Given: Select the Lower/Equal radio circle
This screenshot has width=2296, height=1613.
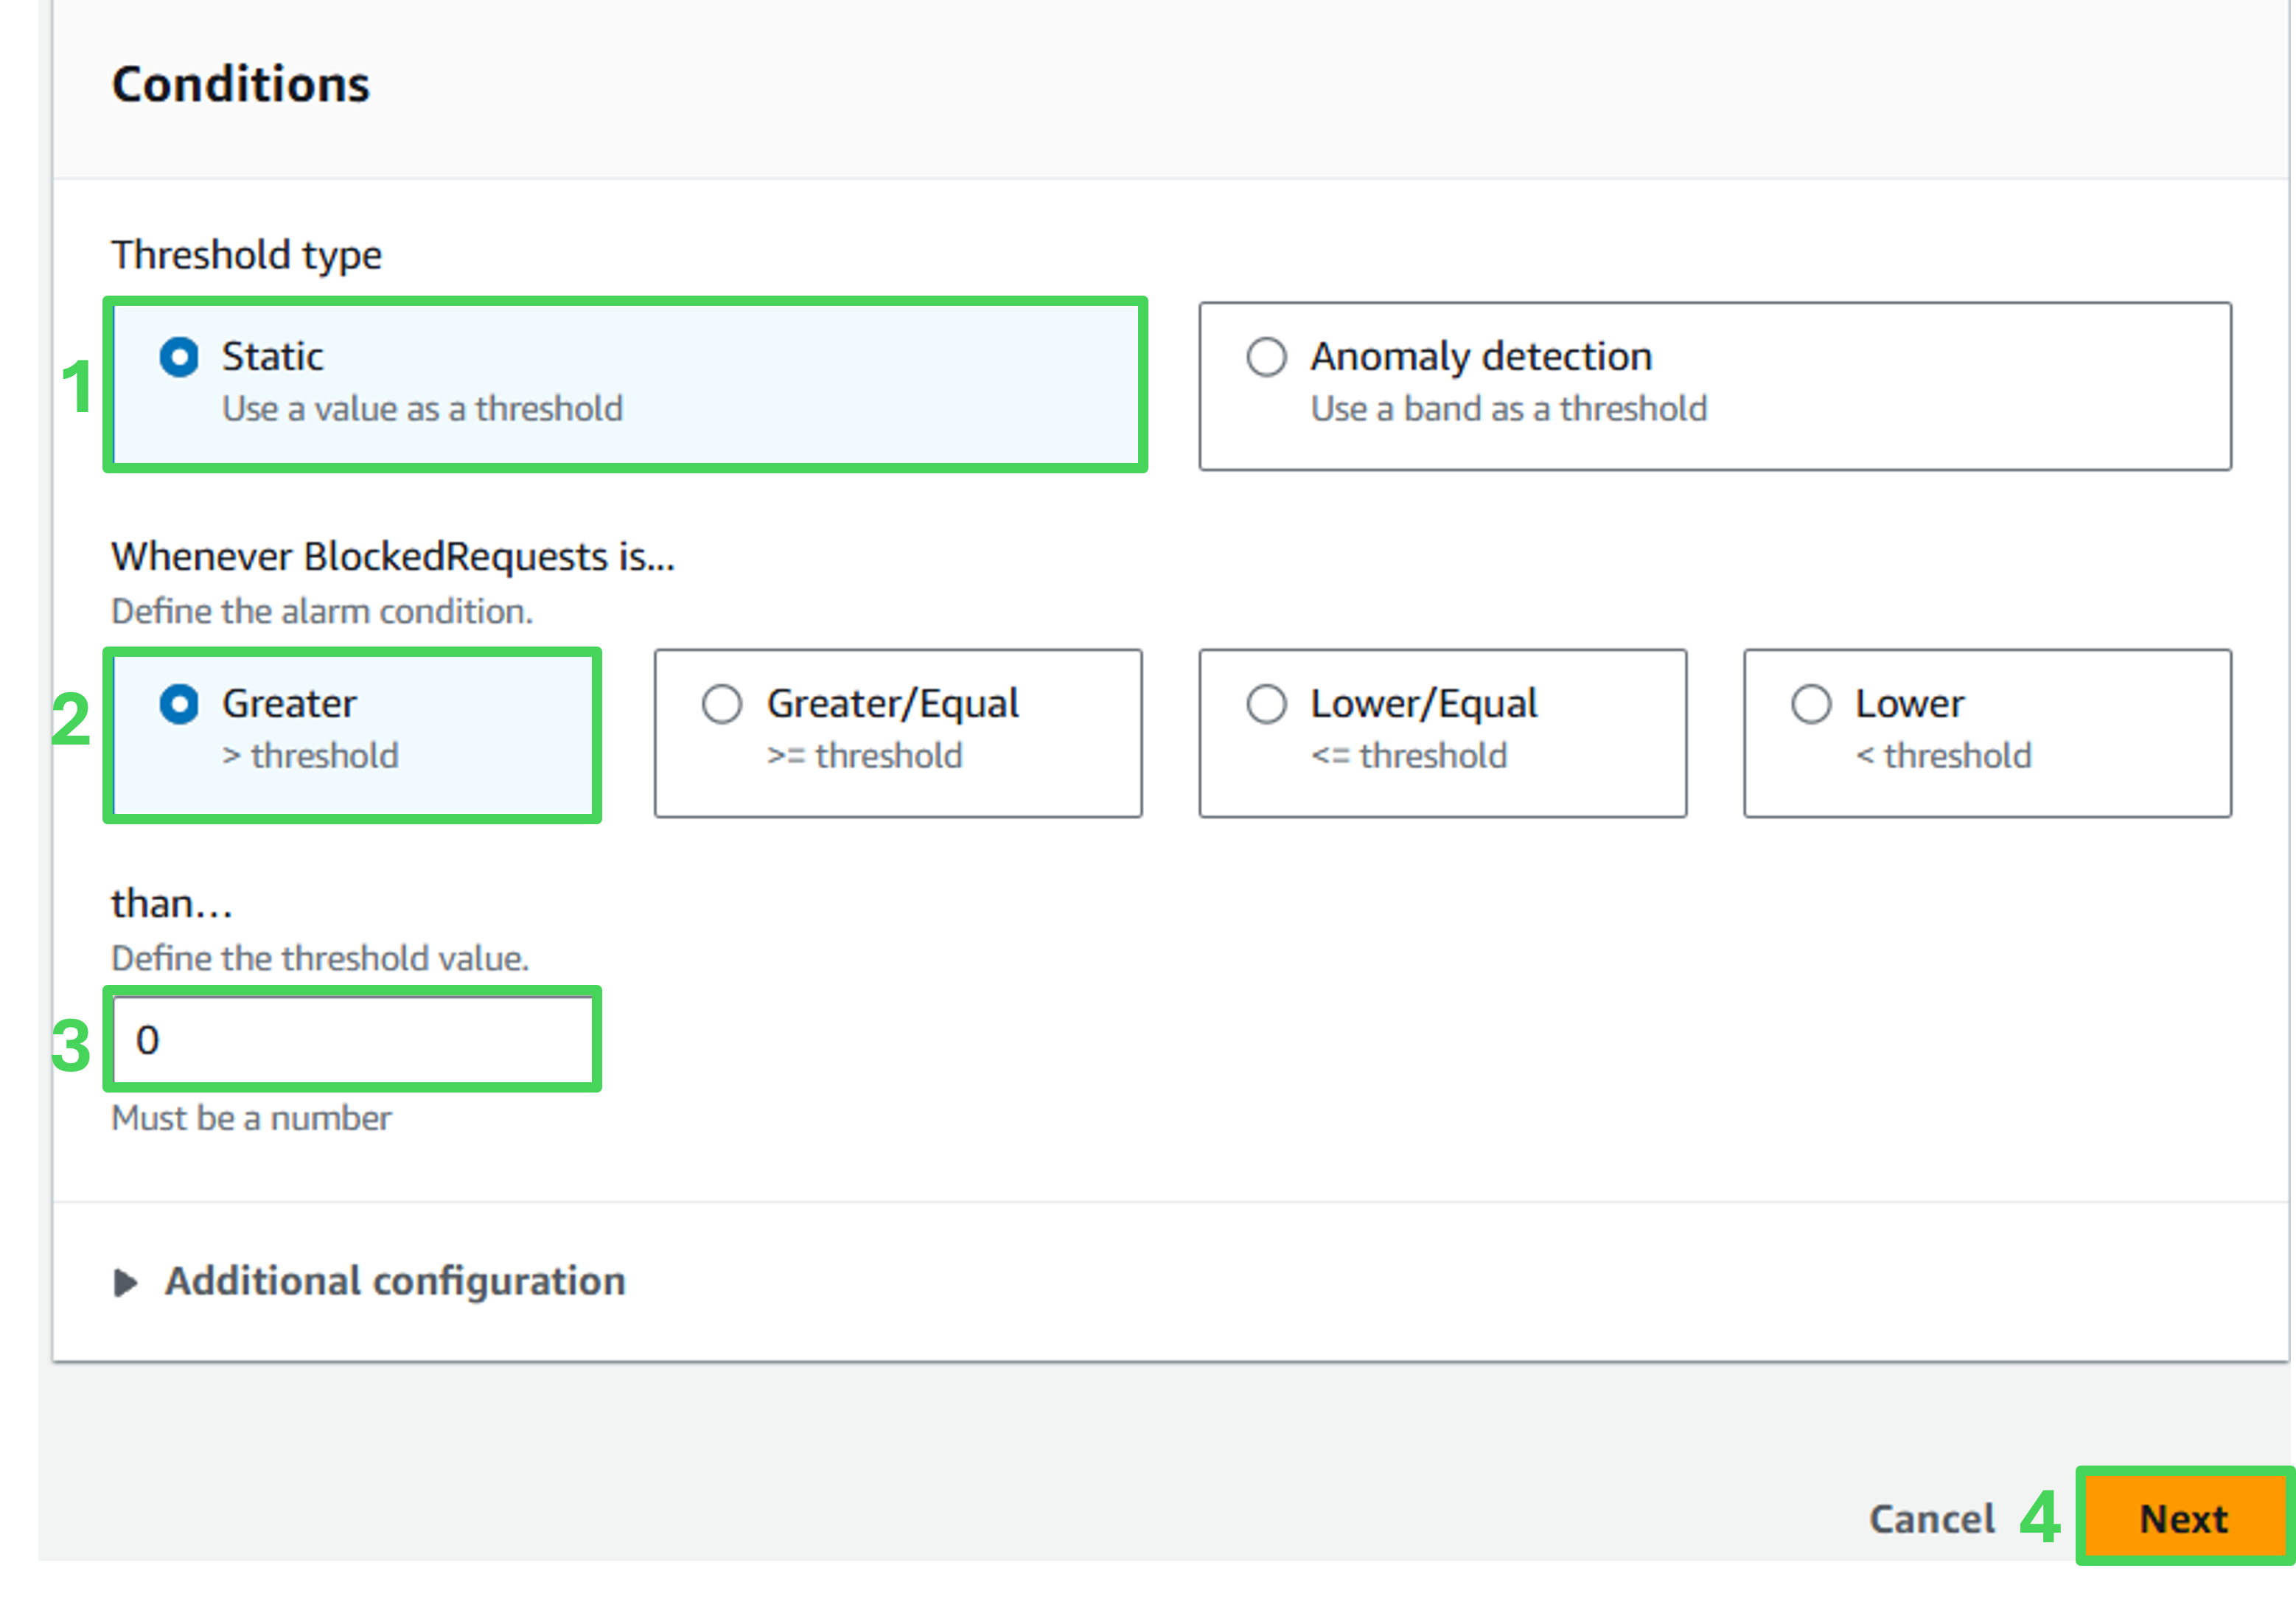Looking at the screenshot, I should (x=1266, y=704).
